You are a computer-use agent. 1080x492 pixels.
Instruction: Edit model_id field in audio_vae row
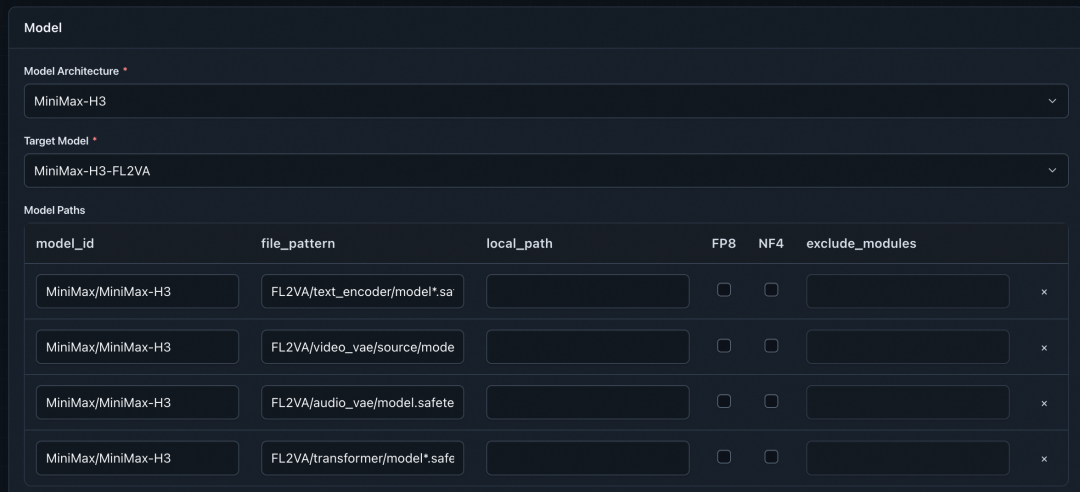tap(137, 402)
